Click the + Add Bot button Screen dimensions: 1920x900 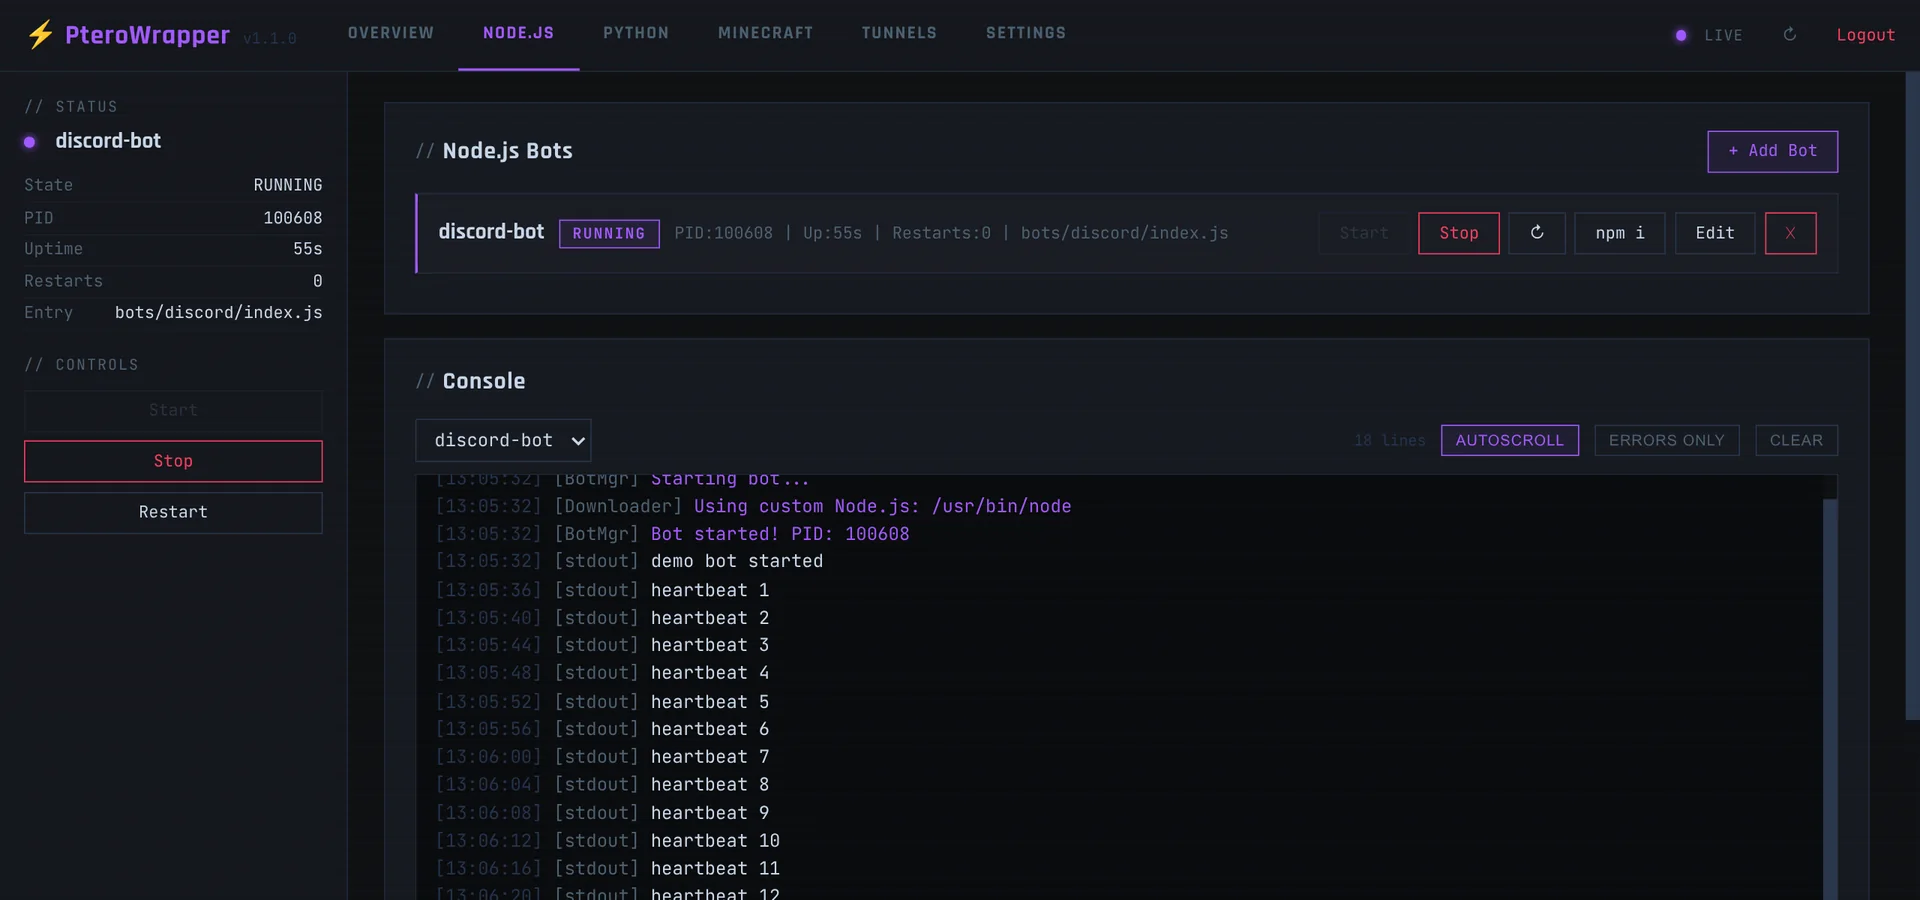(x=1772, y=151)
